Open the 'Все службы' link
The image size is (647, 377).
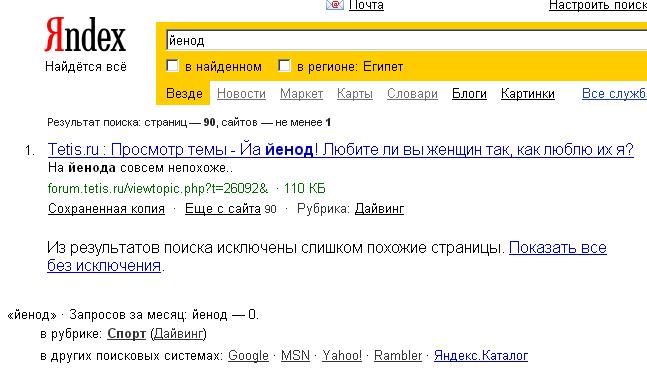[x=614, y=94]
